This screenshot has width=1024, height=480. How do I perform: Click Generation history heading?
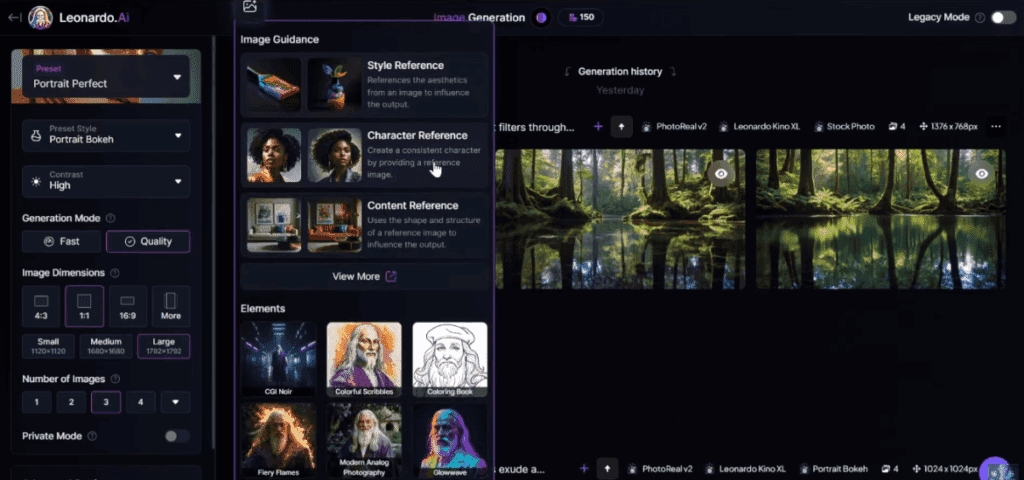click(620, 72)
